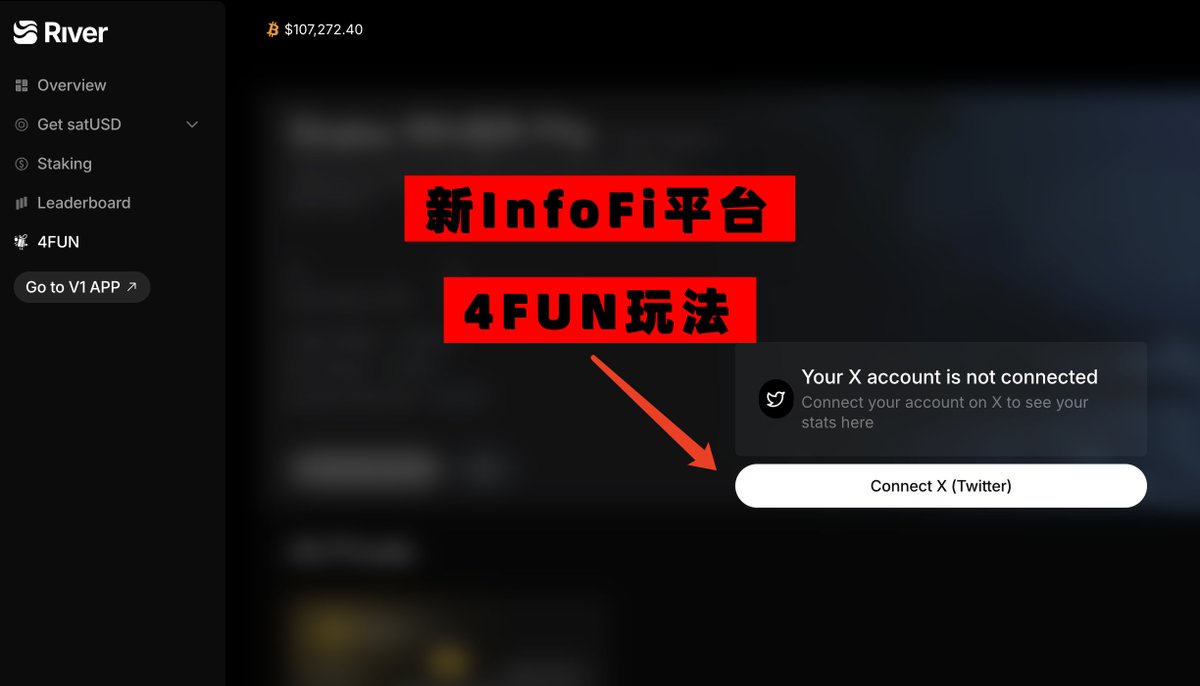1200x686 pixels.
Task: Select the 4FUN text label
Action: 58,242
